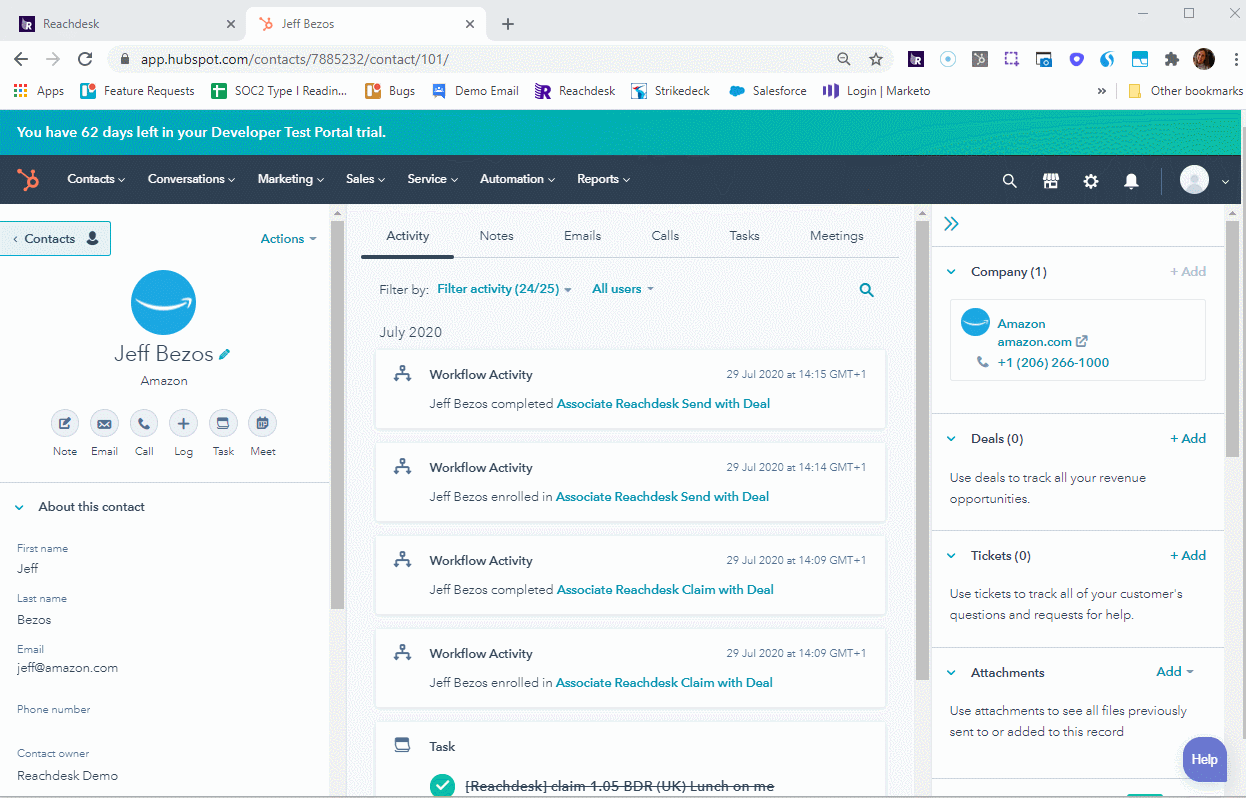This screenshot has width=1246, height=798.
Task: Open the Actions dropdown
Action: tap(289, 239)
